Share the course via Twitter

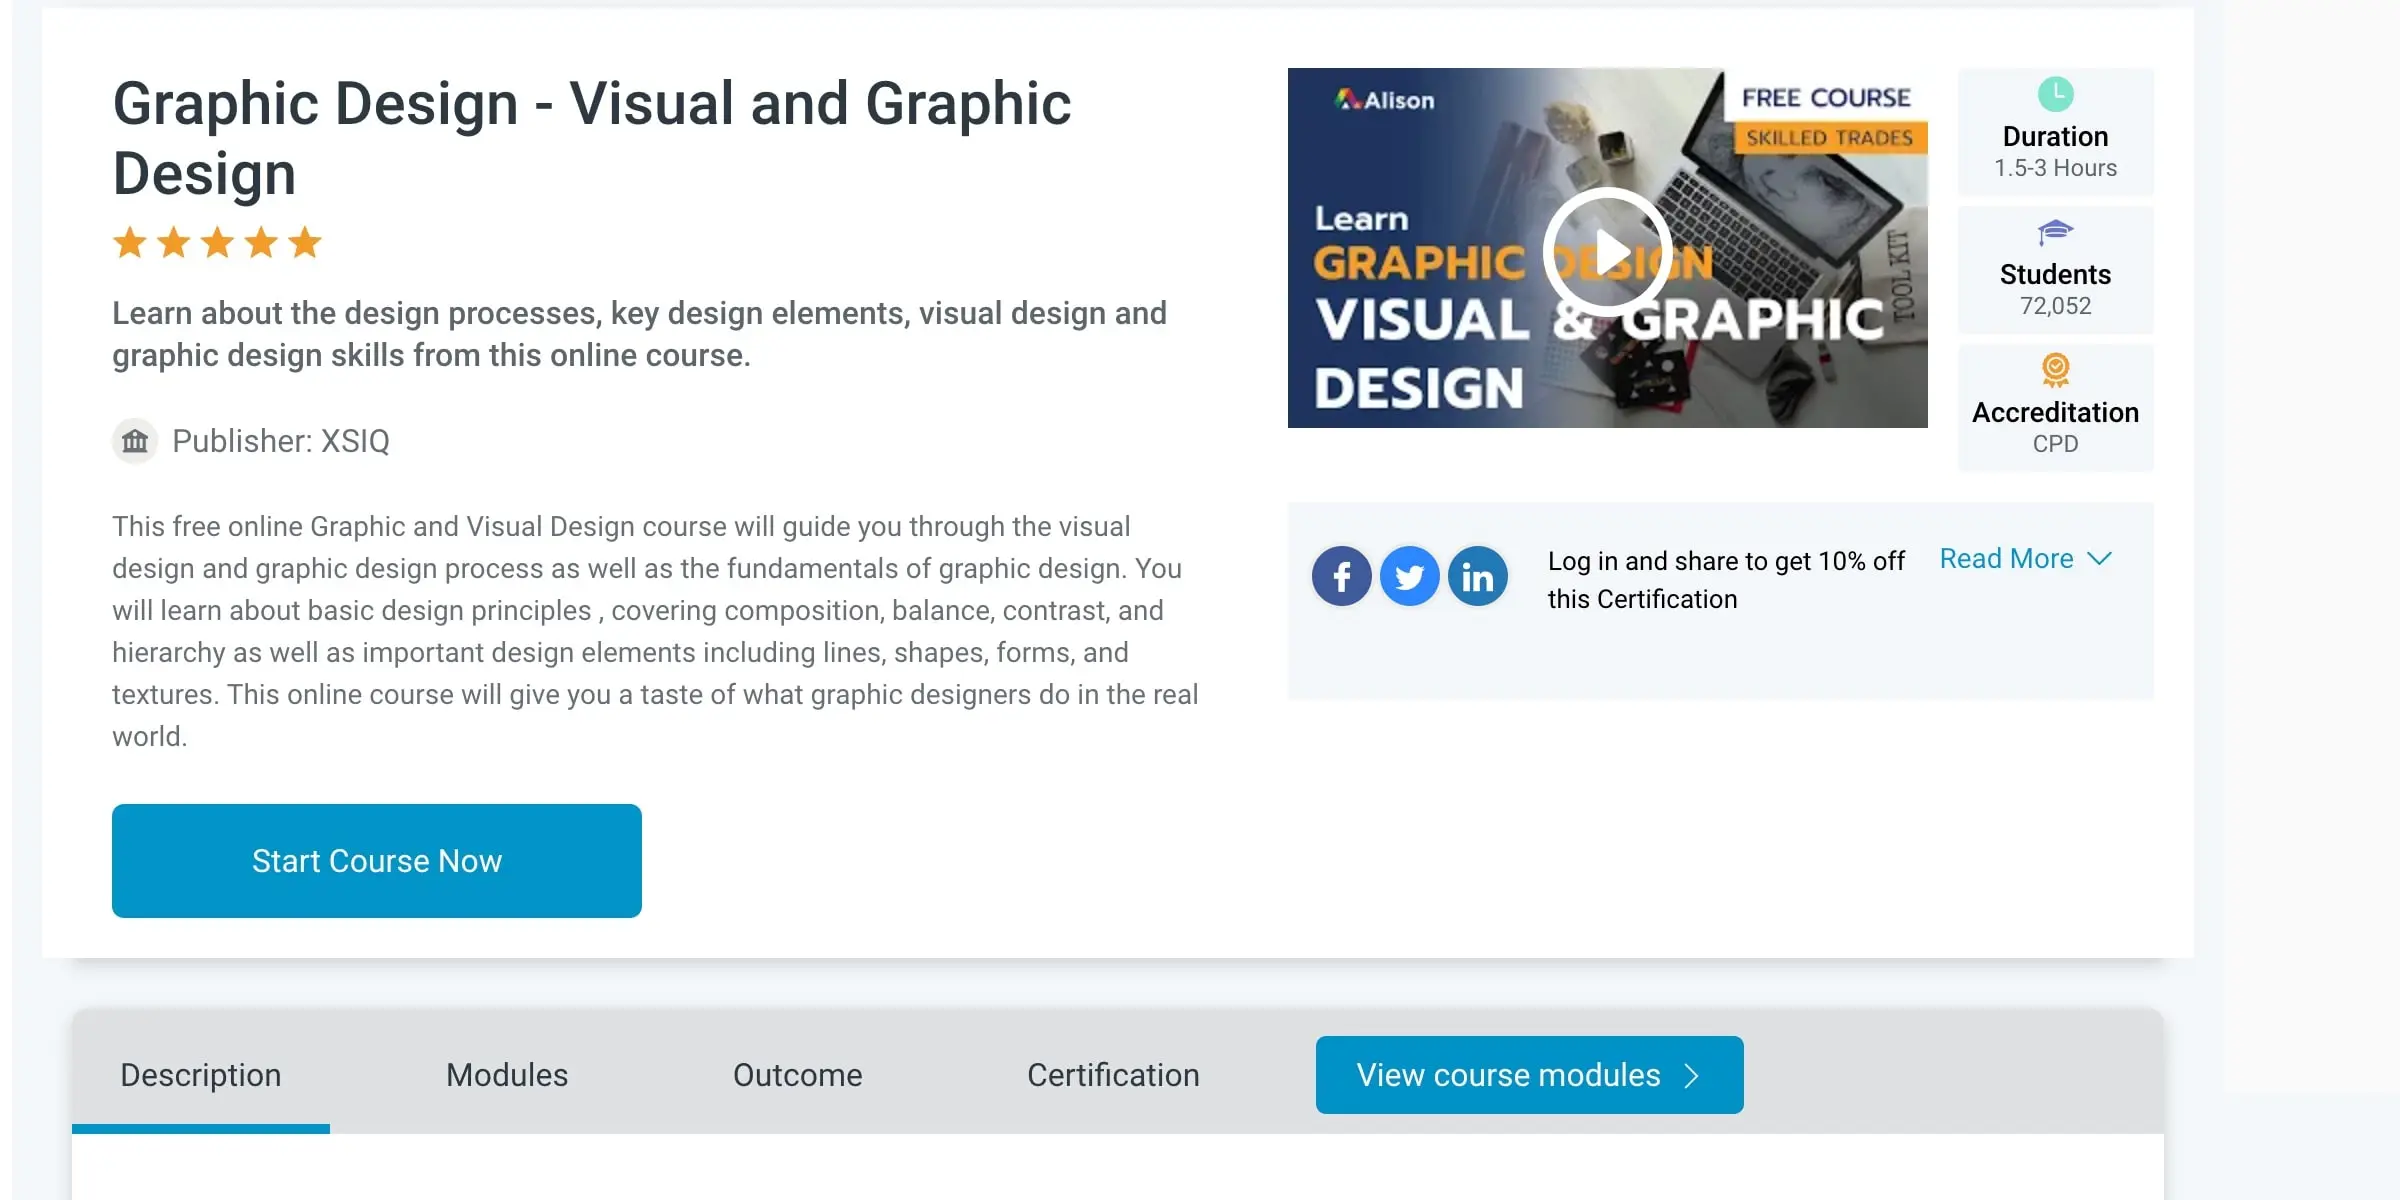pyautogui.click(x=1409, y=576)
